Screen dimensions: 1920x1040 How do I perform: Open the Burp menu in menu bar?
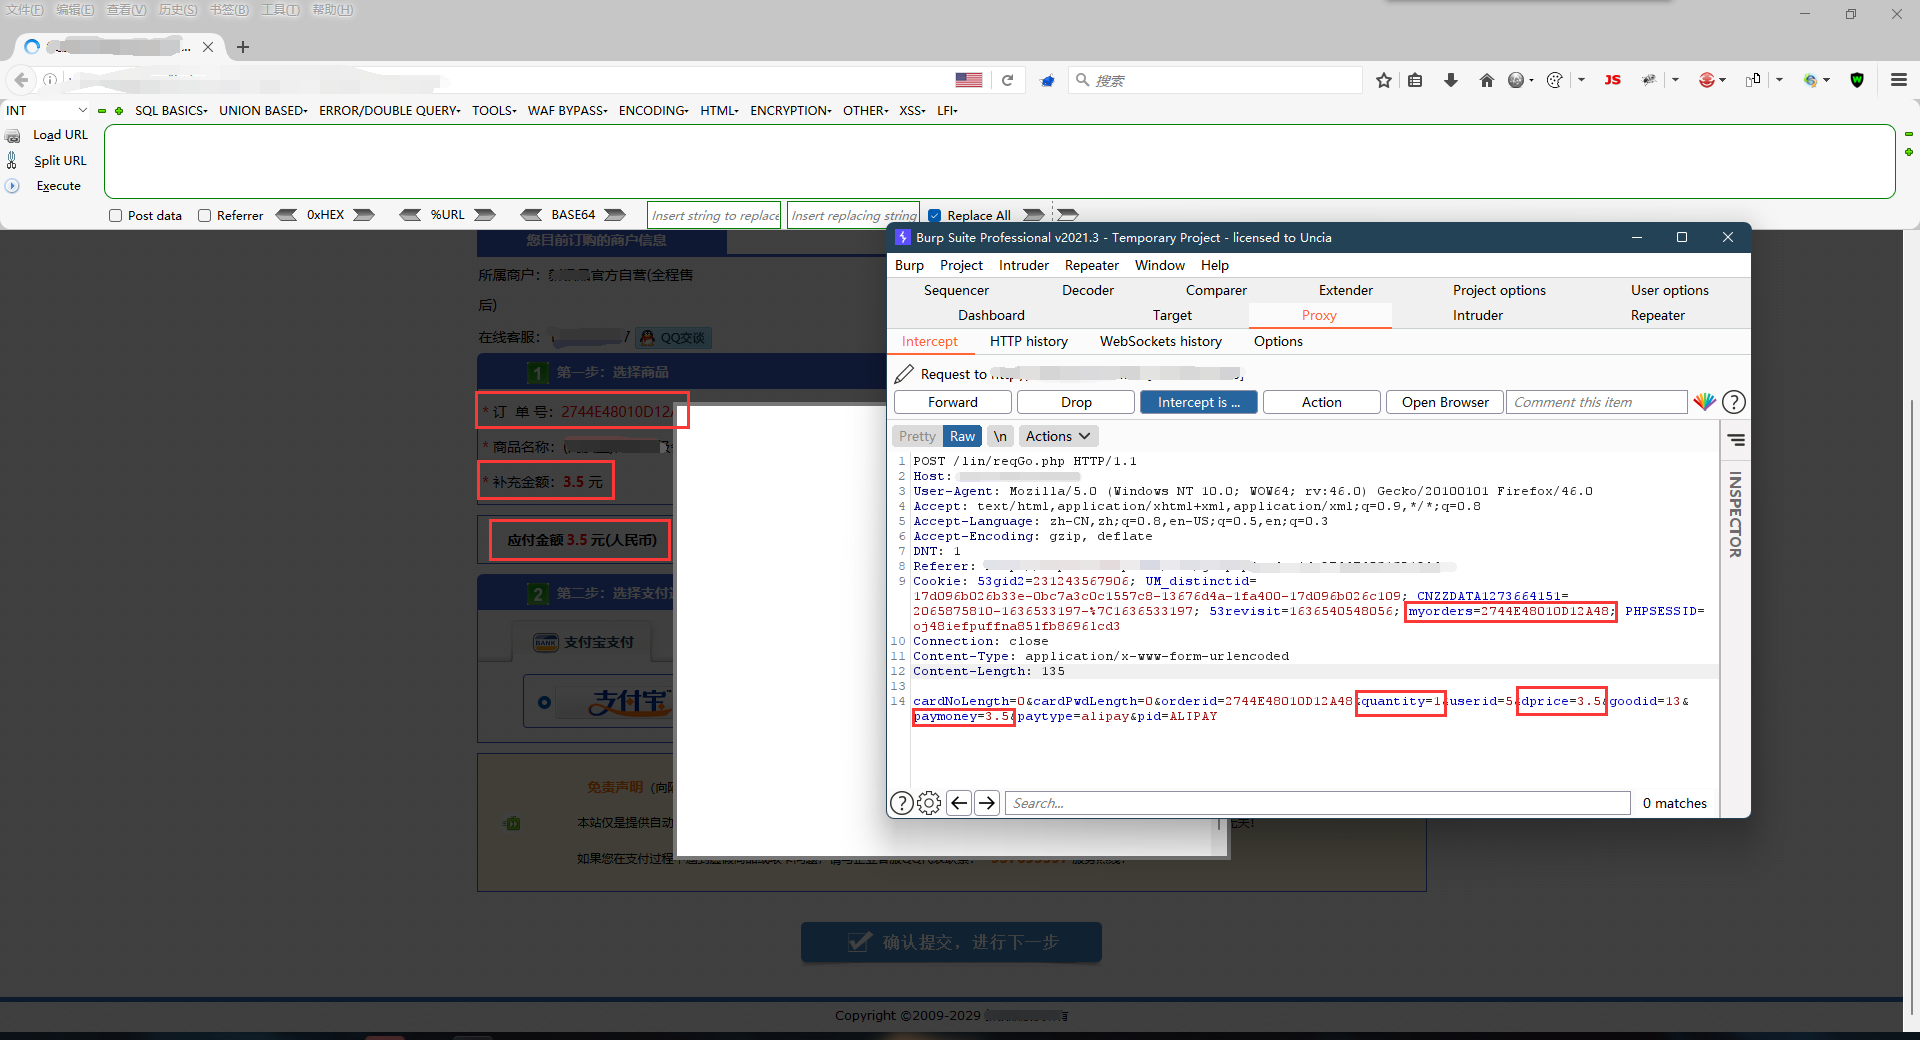point(909,265)
